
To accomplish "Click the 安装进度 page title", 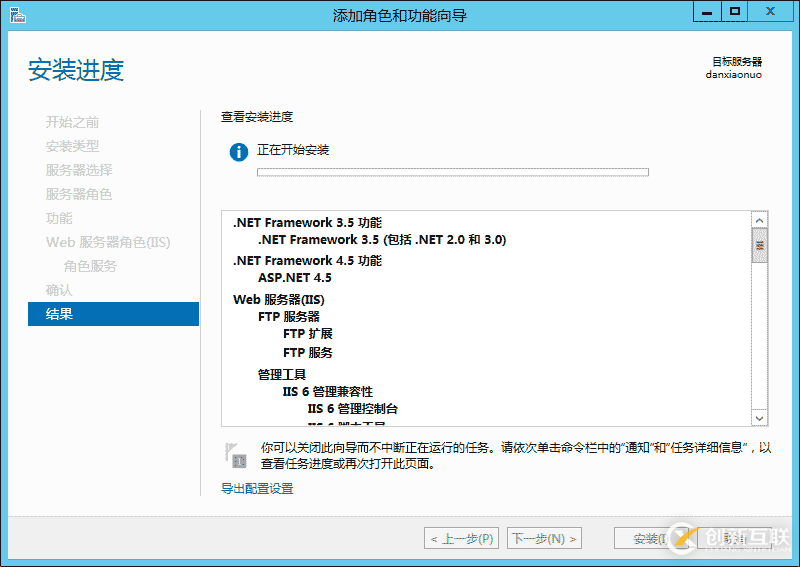I will click(x=76, y=70).
